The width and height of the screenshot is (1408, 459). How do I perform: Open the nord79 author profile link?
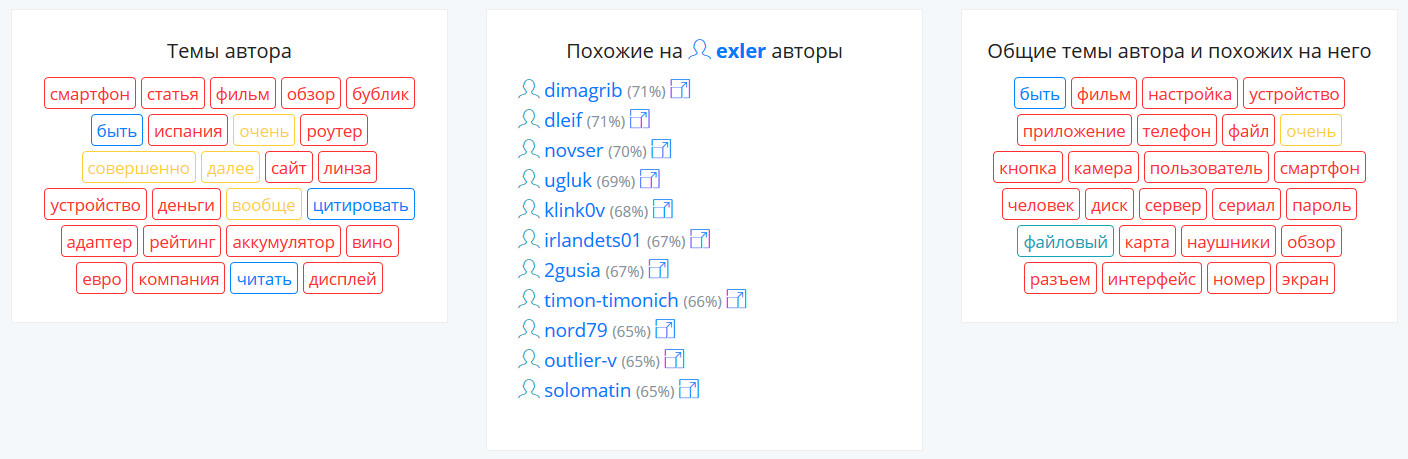click(576, 330)
